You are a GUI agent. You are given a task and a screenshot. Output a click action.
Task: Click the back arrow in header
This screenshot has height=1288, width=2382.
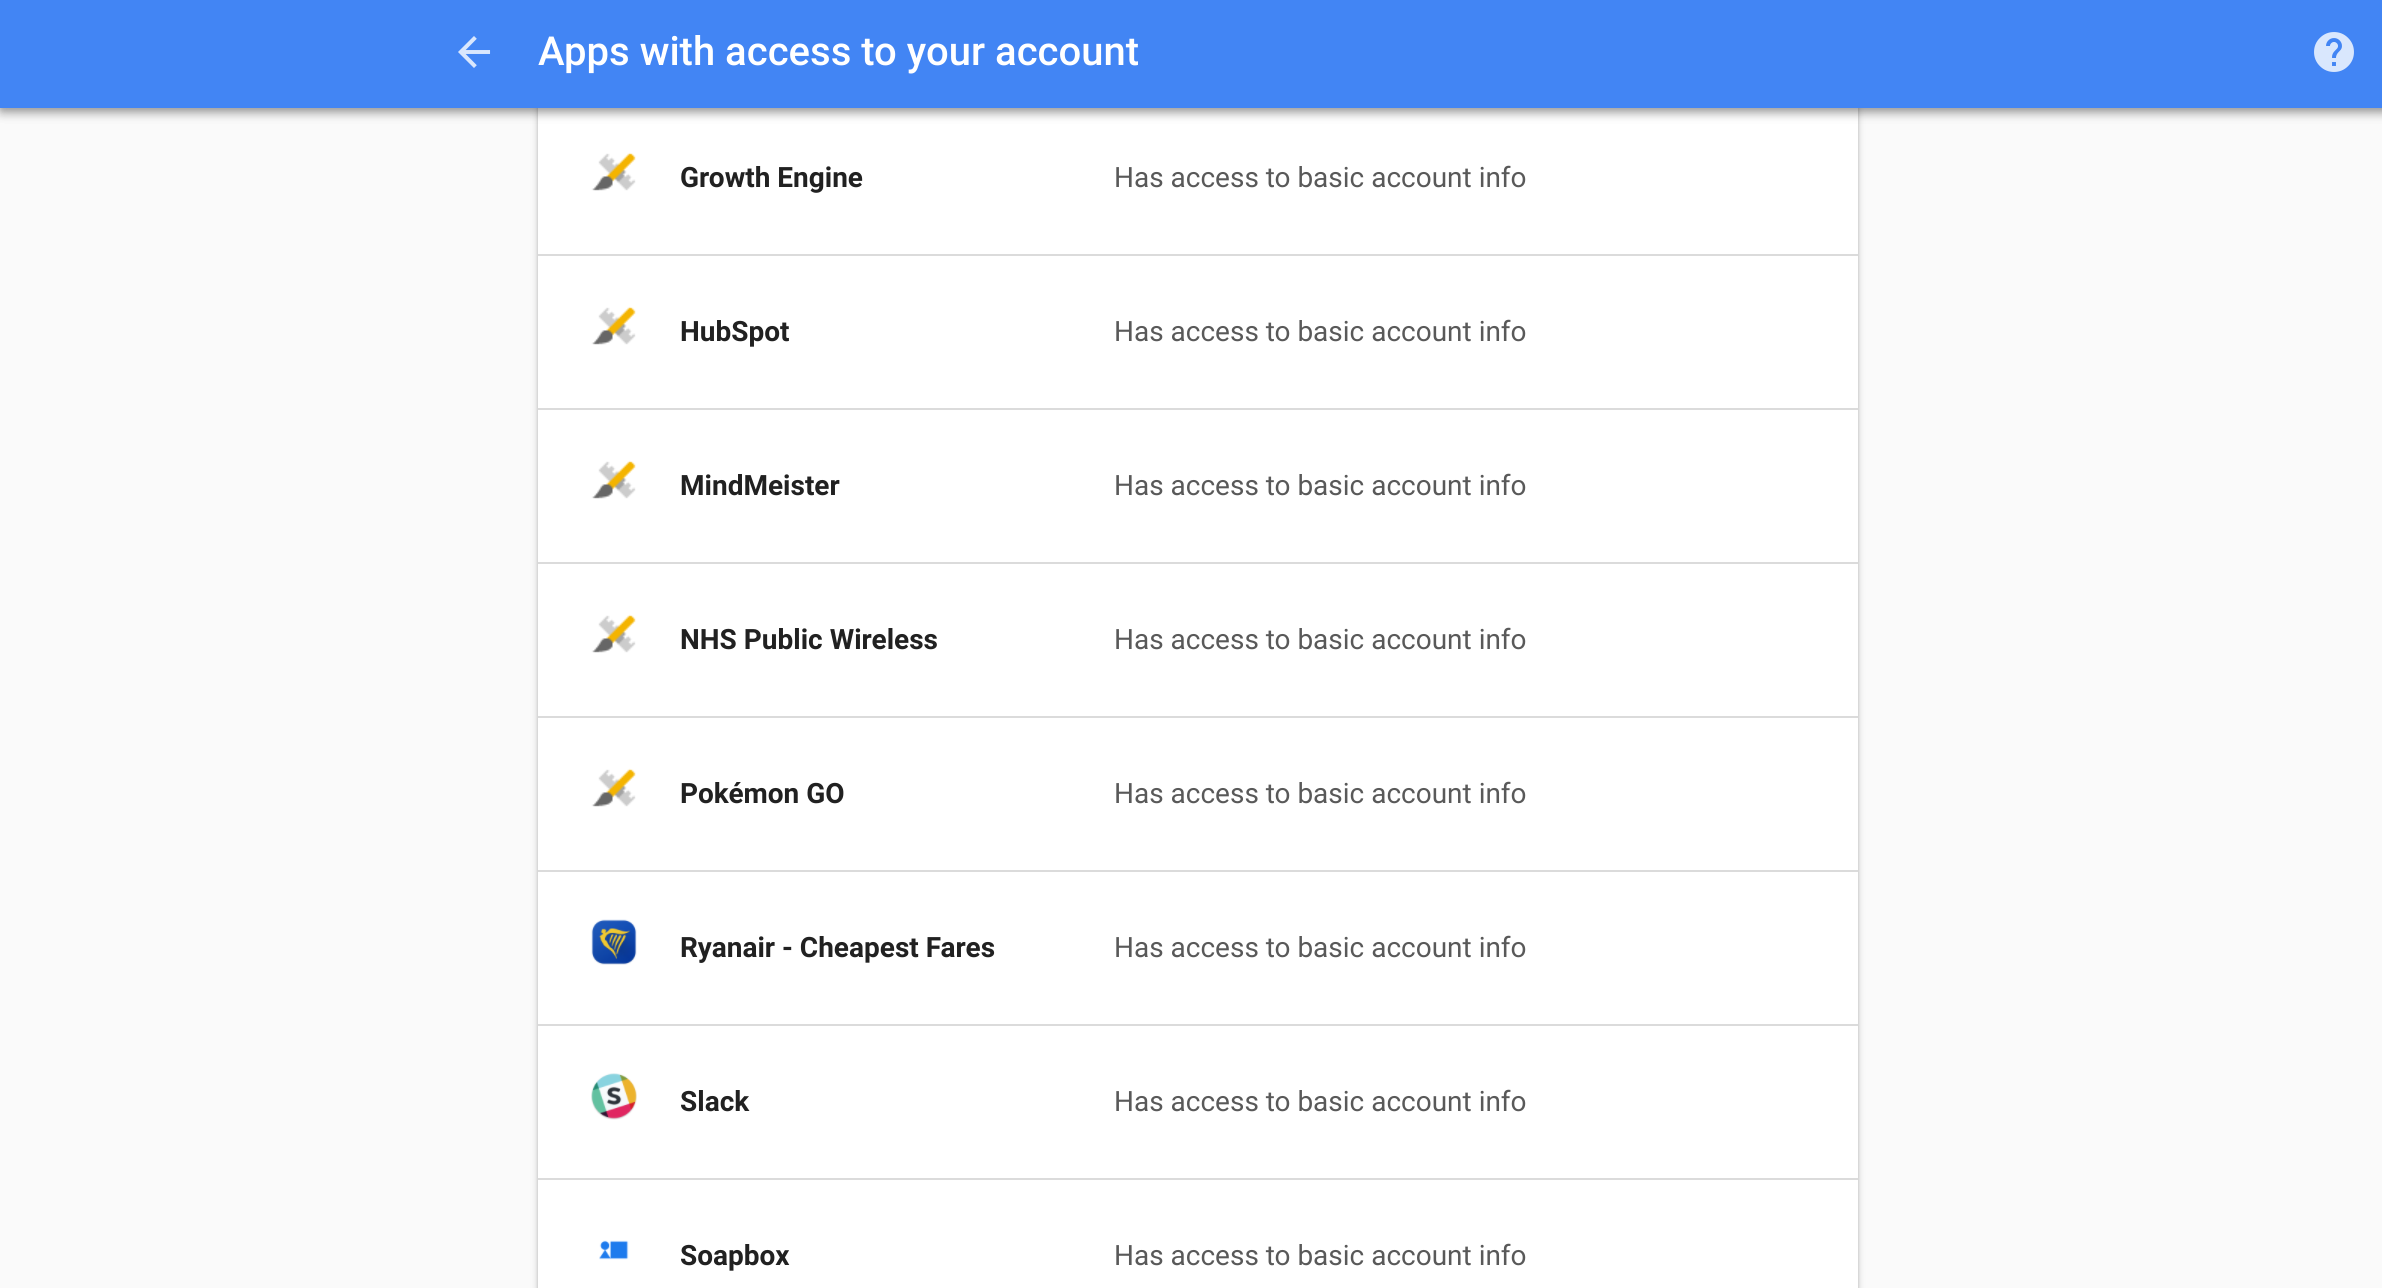point(474,52)
